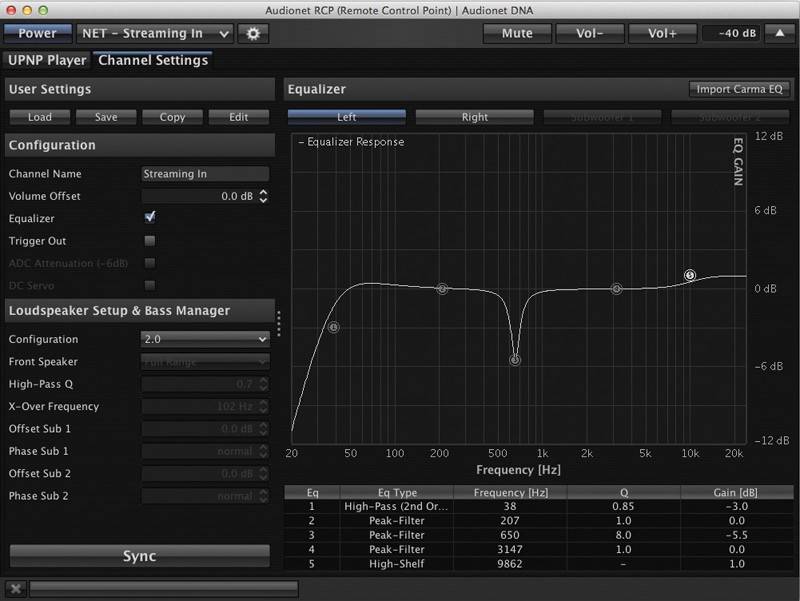Screen dimensions: 800x601
Task: Click High-Shelf type cell
Action: click(x=396, y=564)
